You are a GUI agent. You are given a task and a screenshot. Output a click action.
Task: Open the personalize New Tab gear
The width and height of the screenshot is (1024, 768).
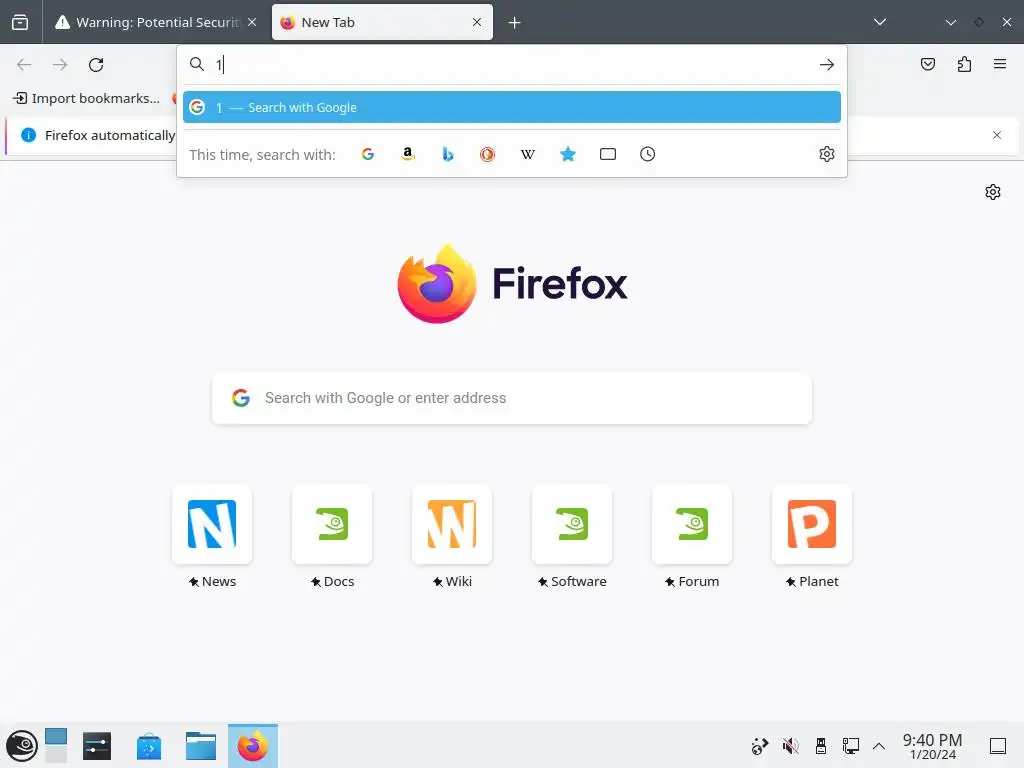(993, 192)
